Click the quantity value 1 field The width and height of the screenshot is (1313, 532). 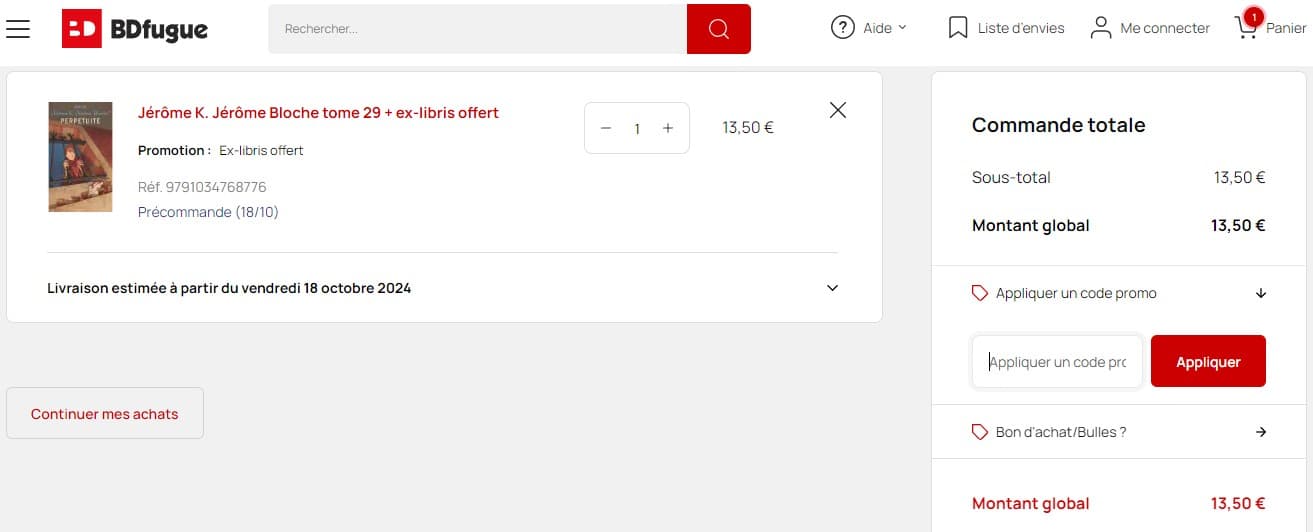click(x=637, y=129)
